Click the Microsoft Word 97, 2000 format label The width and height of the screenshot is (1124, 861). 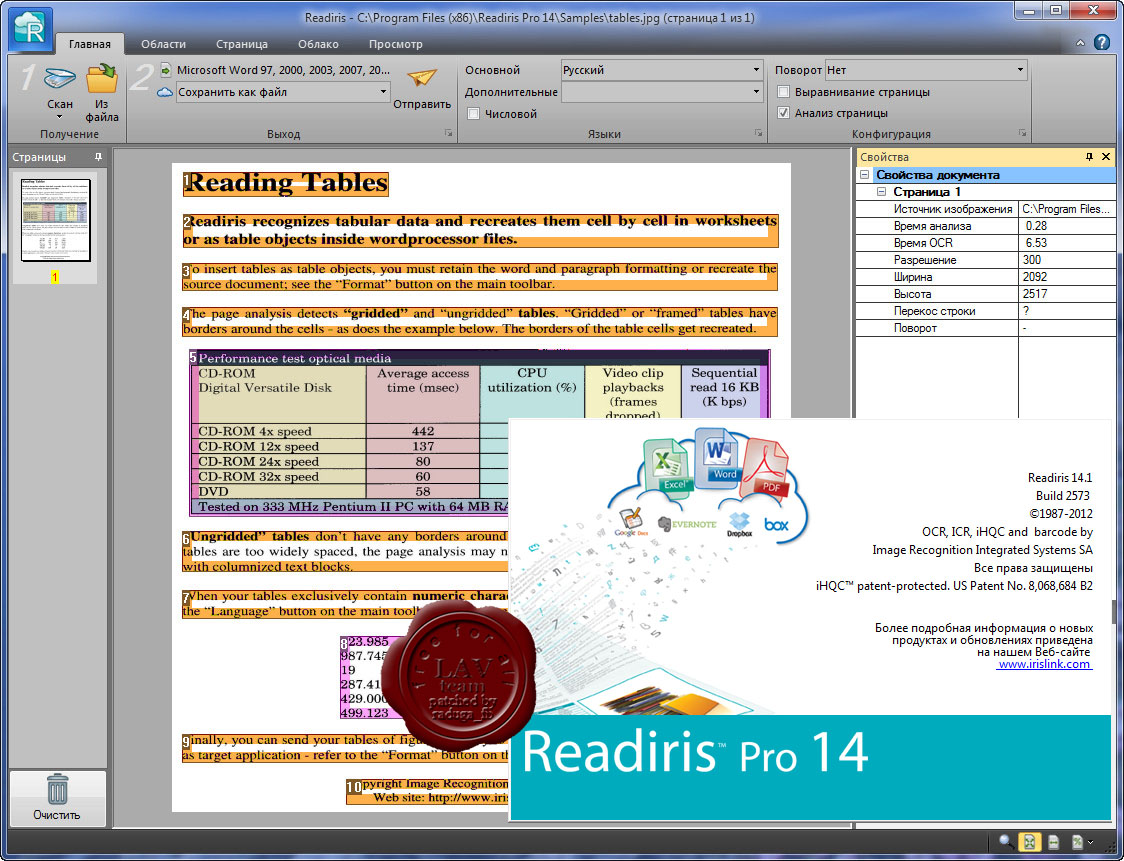[283, 70]
